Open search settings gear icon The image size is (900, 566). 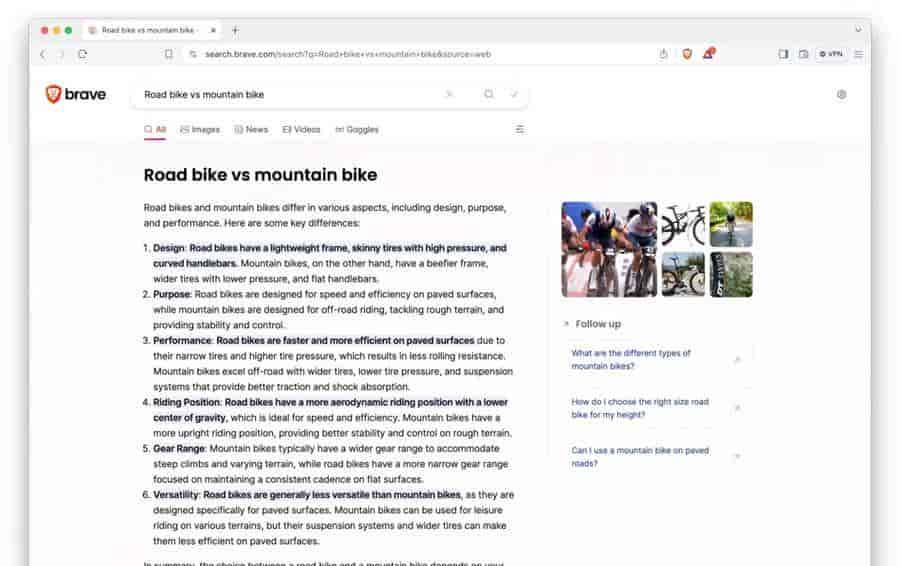pyautogui.click(x=841, y=94)
